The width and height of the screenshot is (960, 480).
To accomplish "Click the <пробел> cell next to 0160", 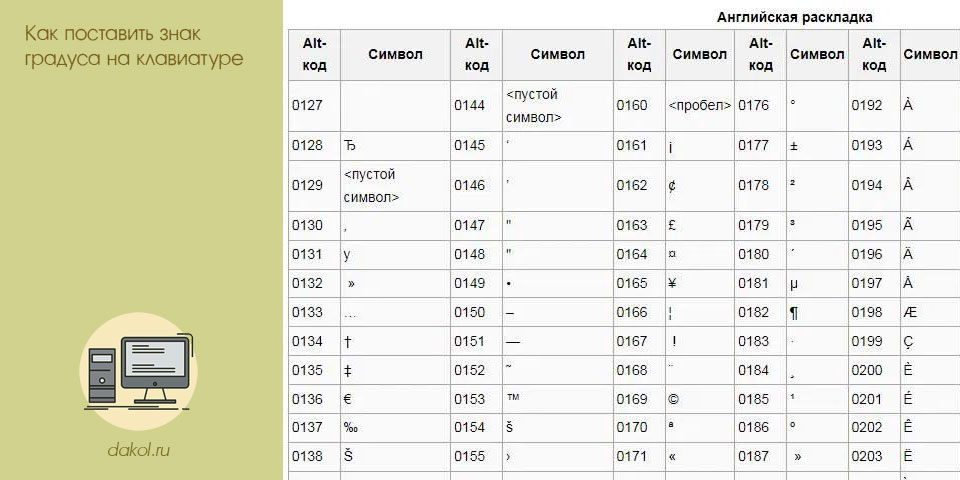I will click(x=700, y=105).
